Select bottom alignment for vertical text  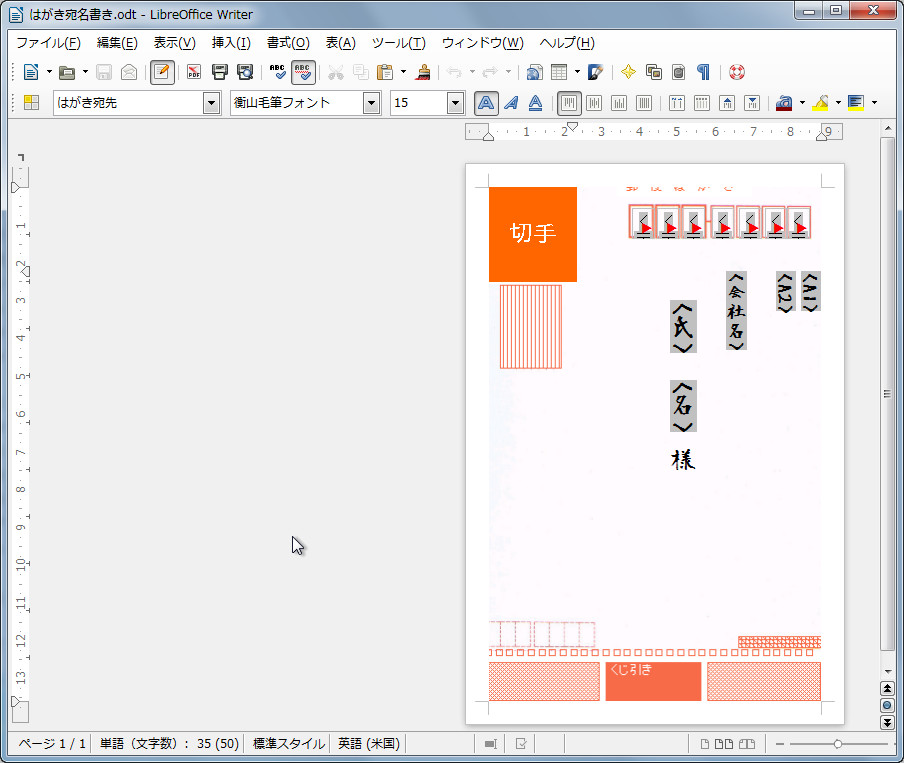click(x=619, y=103)
